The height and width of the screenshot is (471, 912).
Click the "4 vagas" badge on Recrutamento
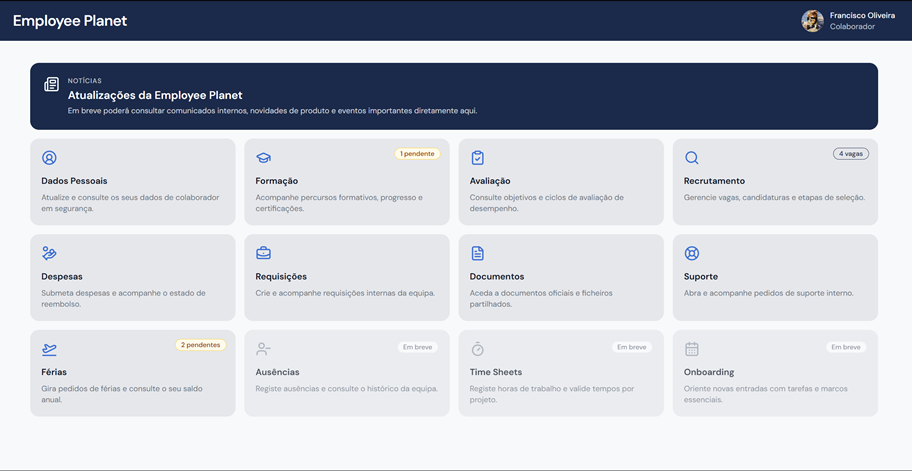pyautogui.click(x=850, y=154)
